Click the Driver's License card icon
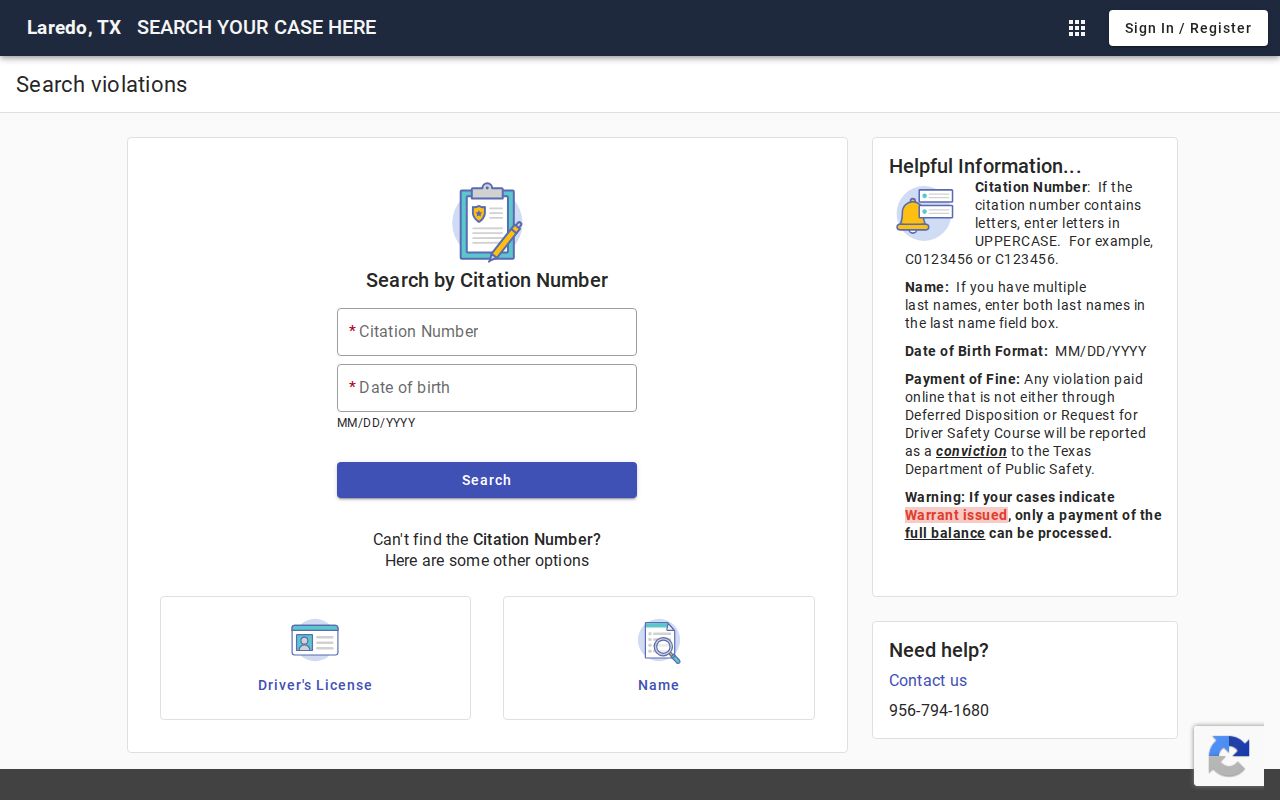Image resolution: width=1280 pixels, height=800 pixels. pyautogui.click(x=315, y=640)
